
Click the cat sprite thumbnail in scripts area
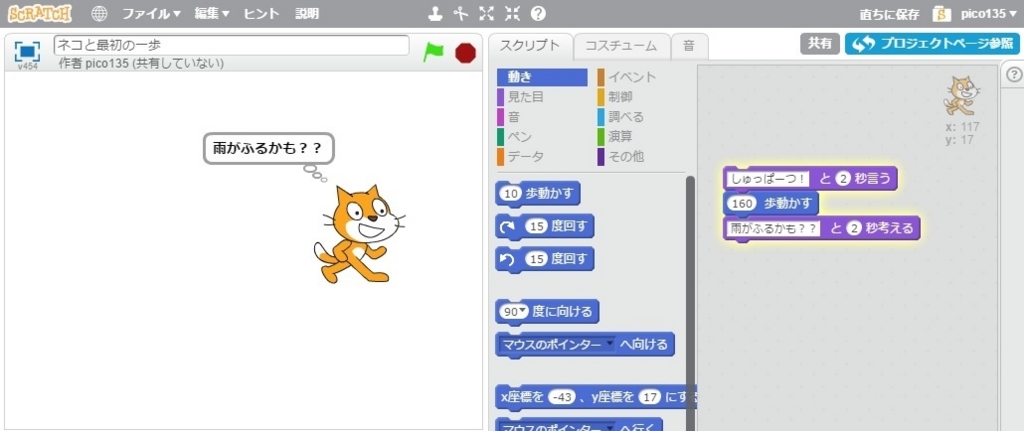961,95
